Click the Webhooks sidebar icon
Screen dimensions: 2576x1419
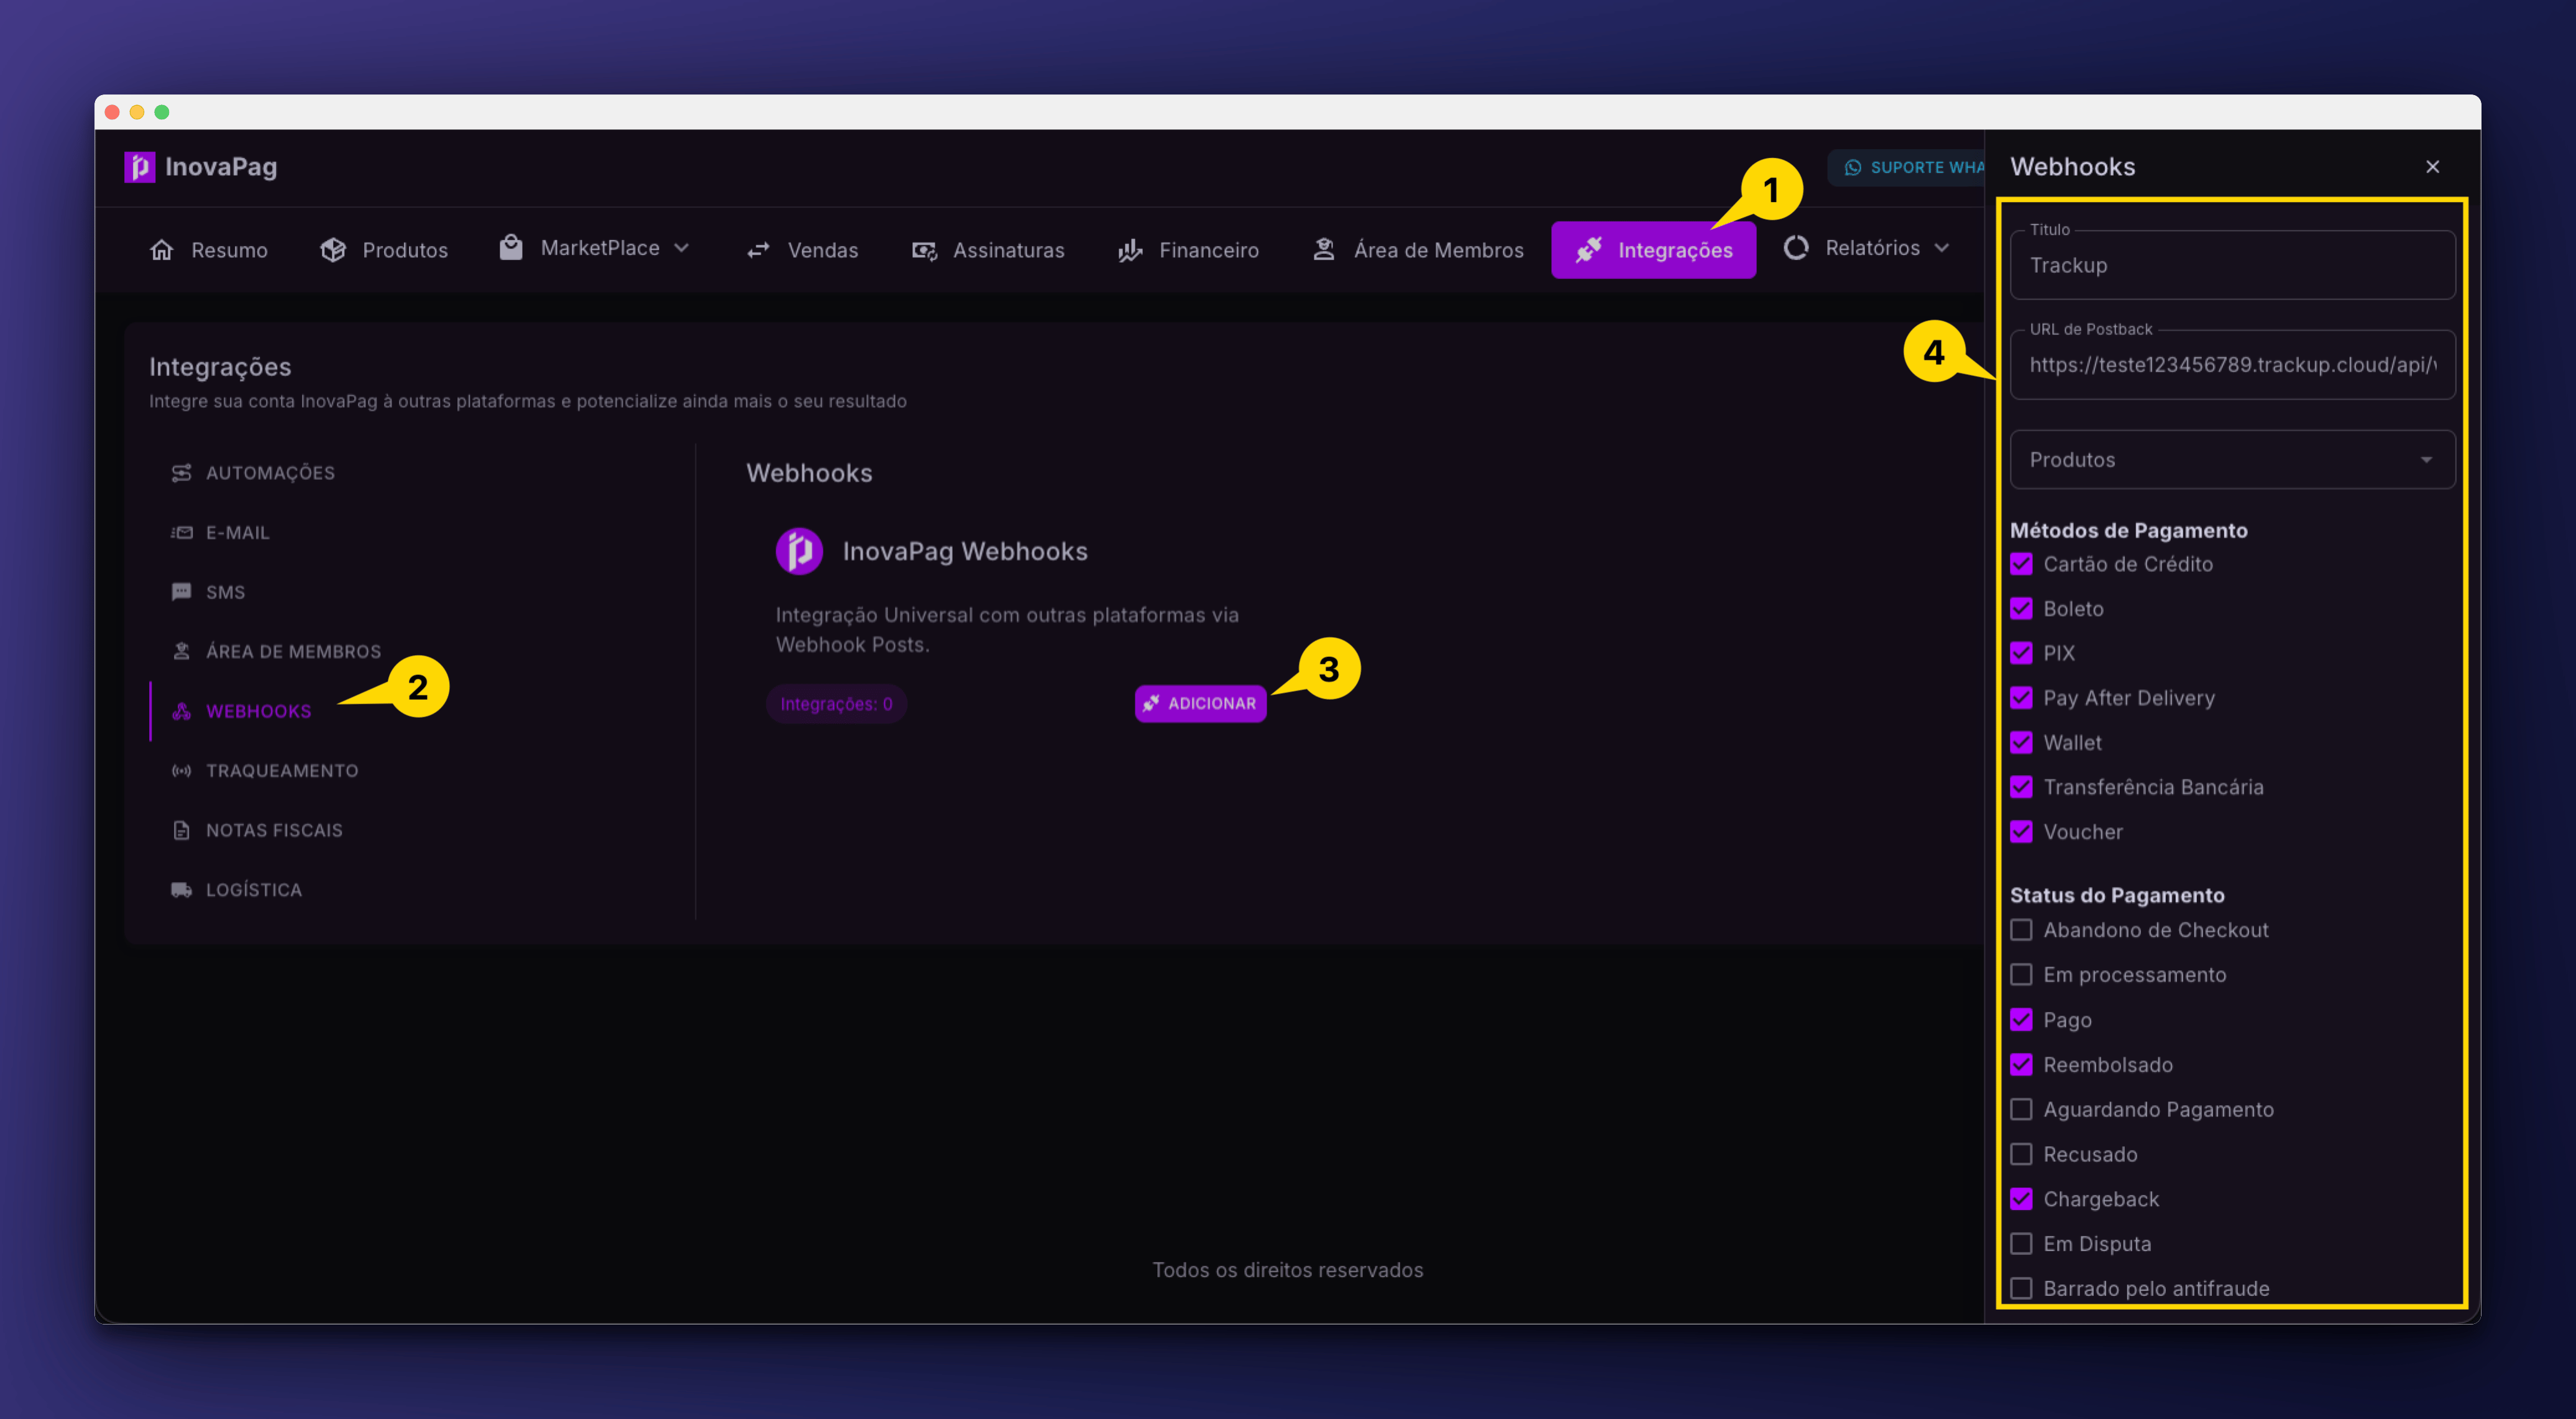[181, 711]
